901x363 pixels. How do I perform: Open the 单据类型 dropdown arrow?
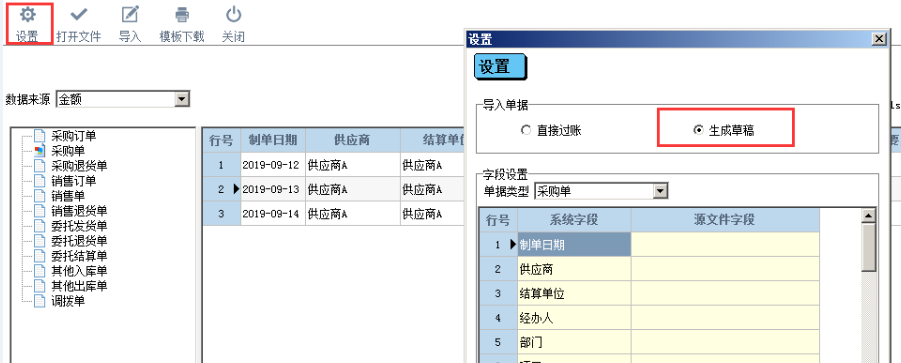point(661,191)
